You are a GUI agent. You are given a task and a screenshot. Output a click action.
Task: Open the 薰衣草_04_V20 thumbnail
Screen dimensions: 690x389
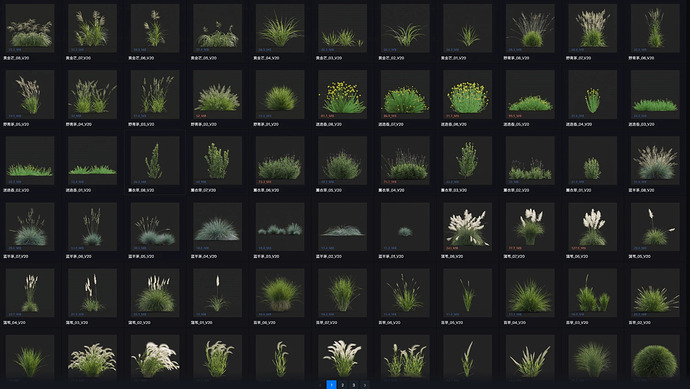click(x=405, y=160)
